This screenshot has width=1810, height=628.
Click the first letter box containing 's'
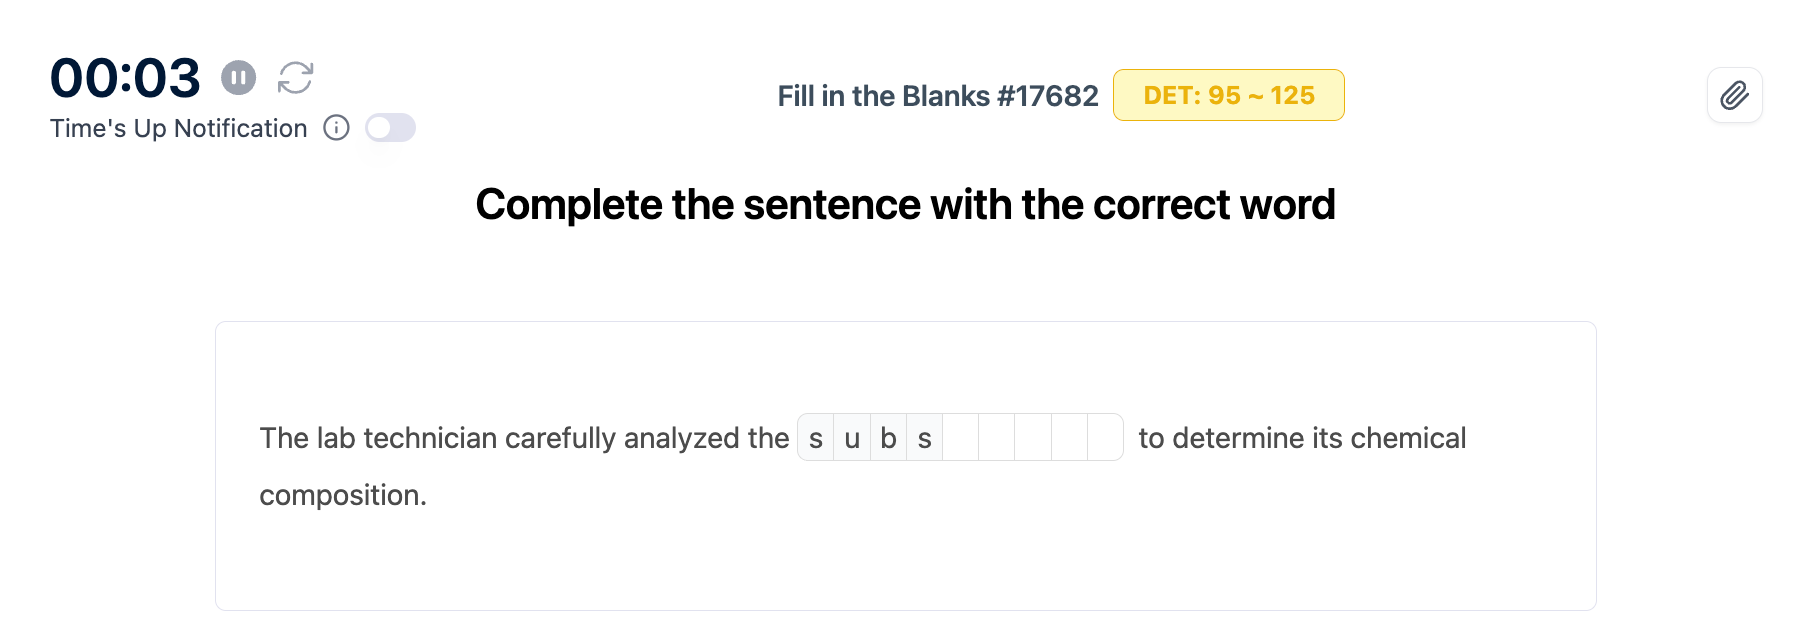click(x=816, y=438)
